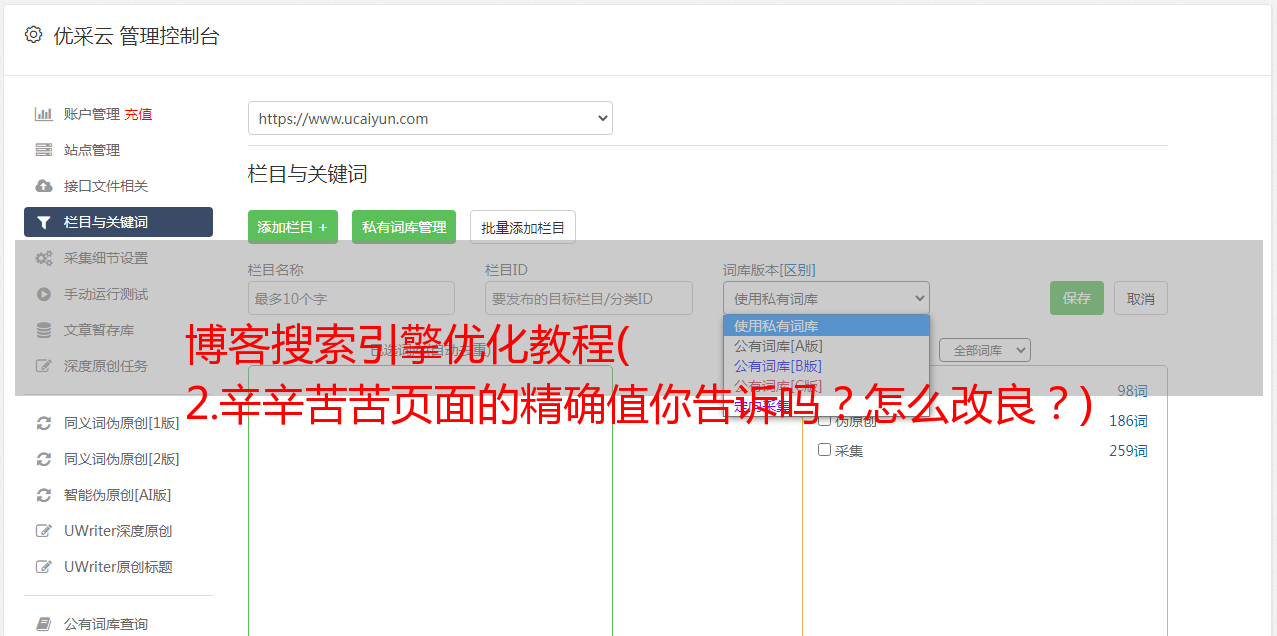
Task: Select the active 栏目与关键词 menu item
Action: tap(118, 222)
